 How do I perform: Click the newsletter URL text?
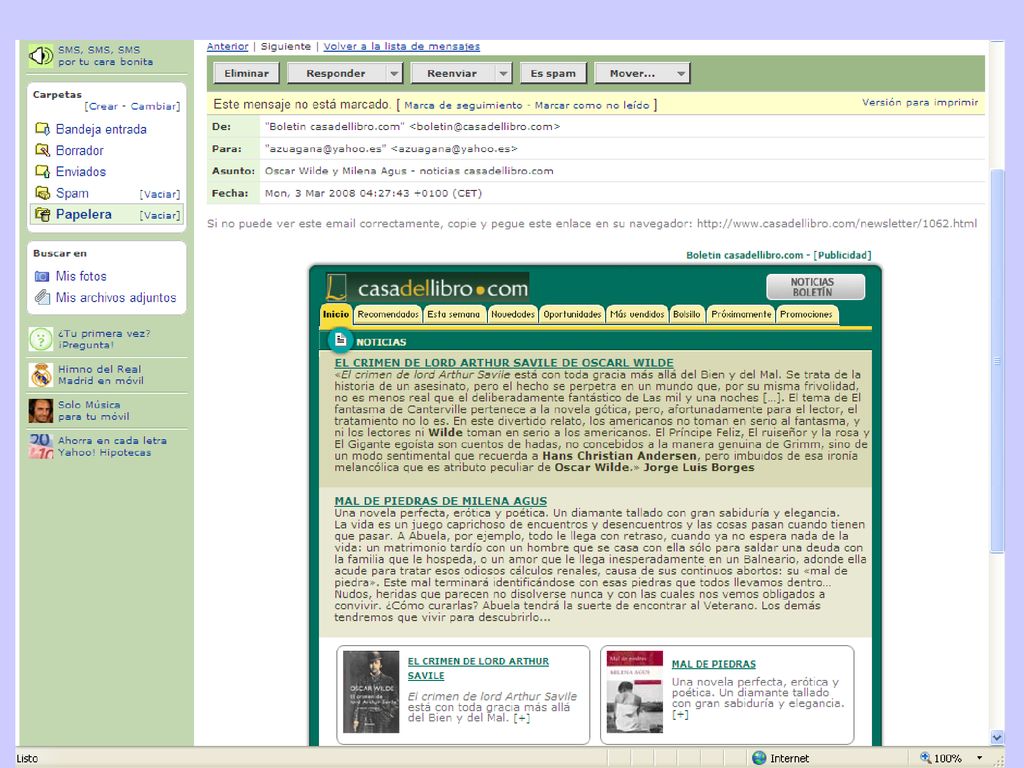pos(837,223)
